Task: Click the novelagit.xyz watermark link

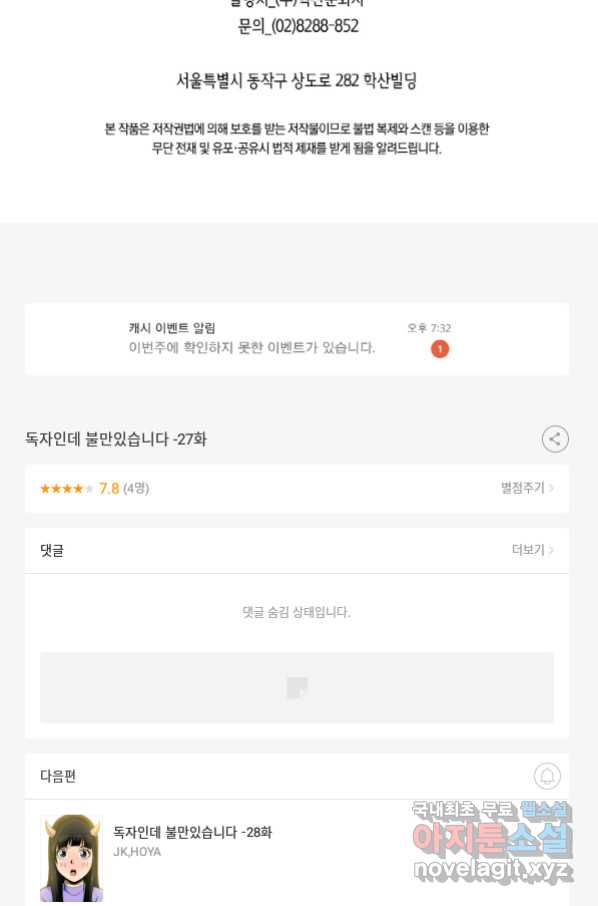Action: click(x=493, y=869)
